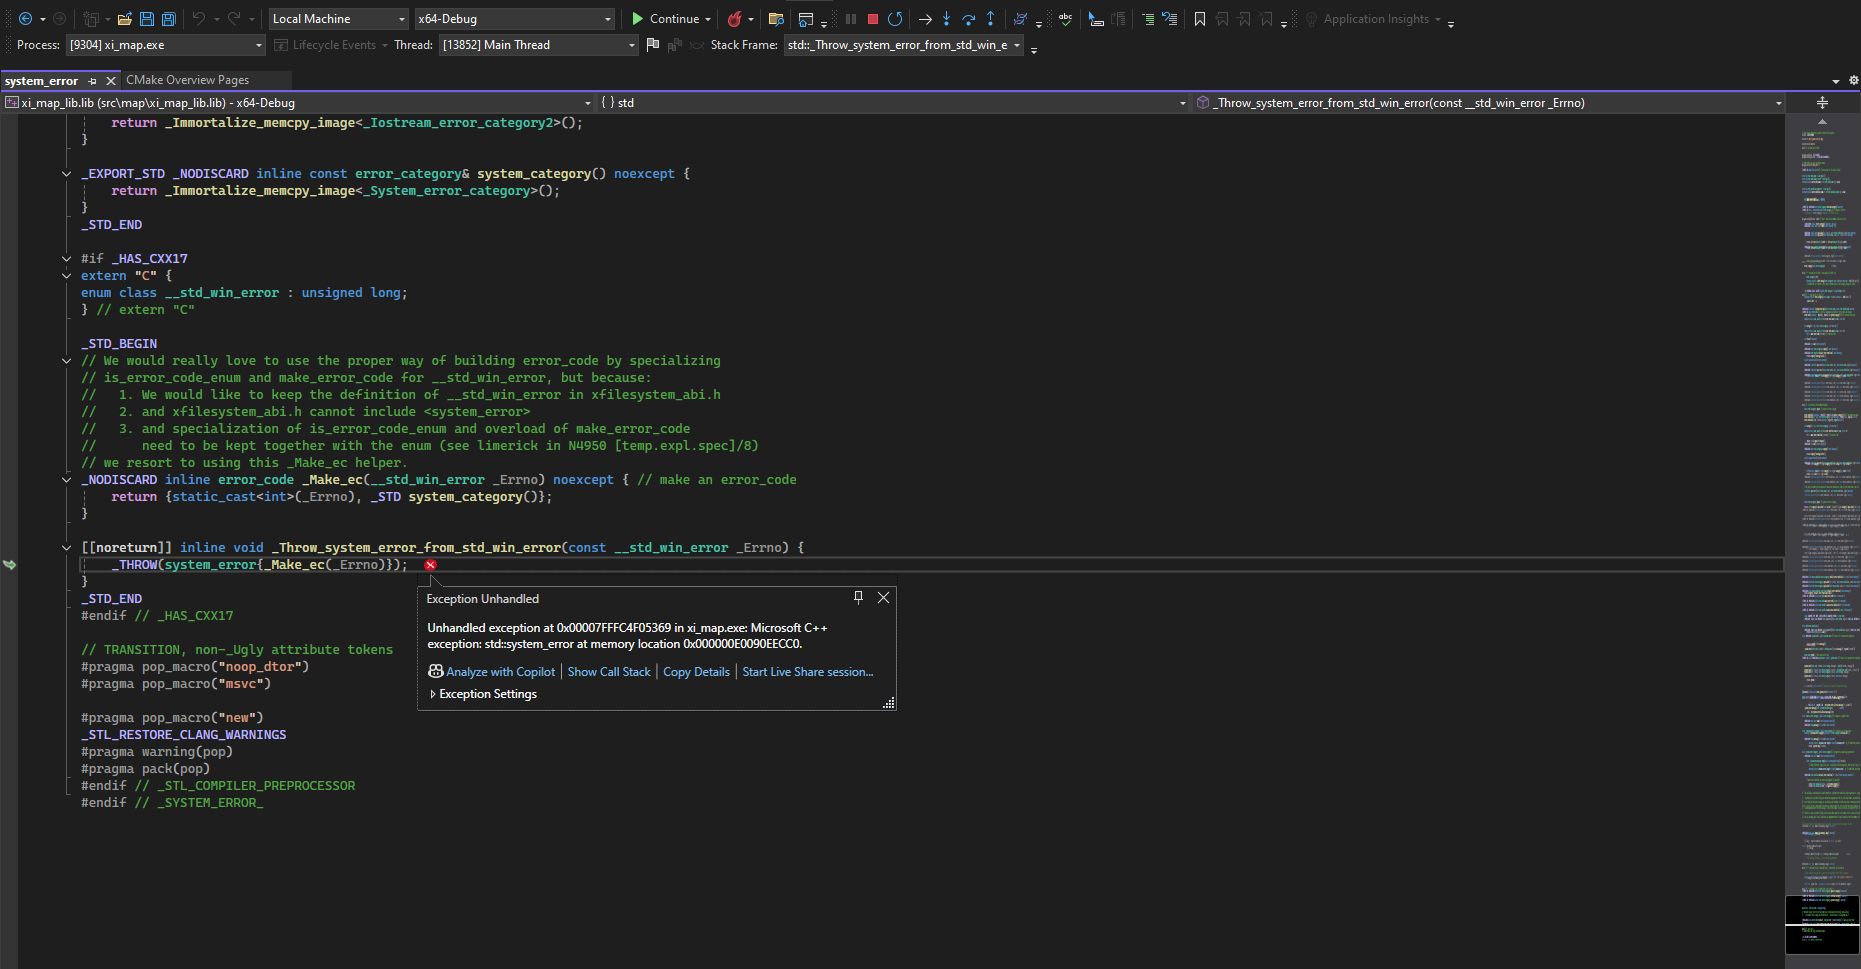This screenshot has height=969, width=1861.
Task: Click the Restart debugging icon
Action: click(x=895, y=19)
